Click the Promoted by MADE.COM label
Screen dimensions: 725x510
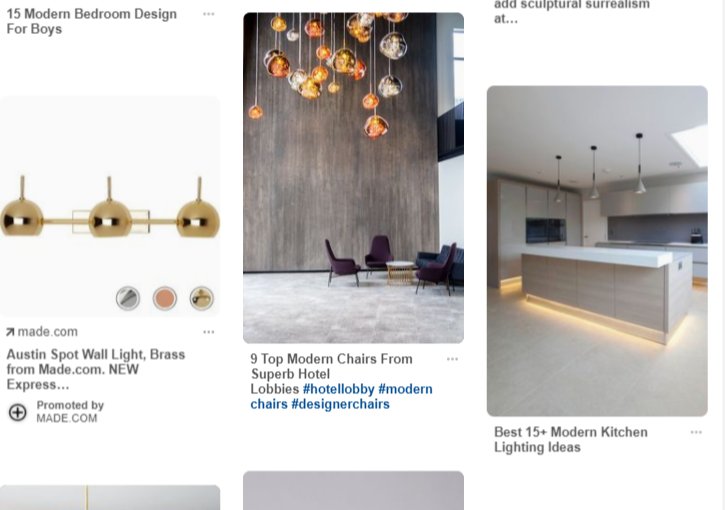70,412
